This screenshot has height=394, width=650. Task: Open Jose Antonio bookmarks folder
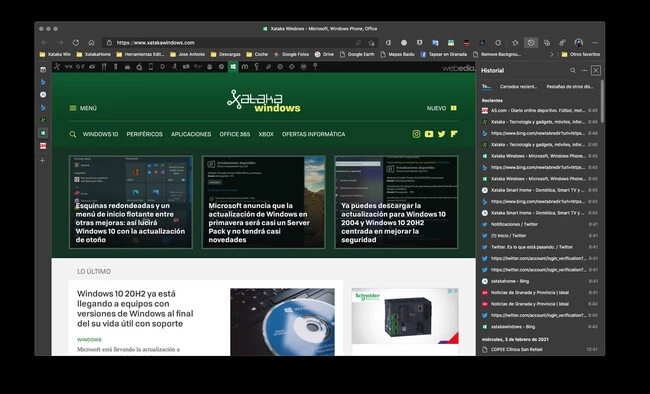pyautogui.click(x=187, y=54)
